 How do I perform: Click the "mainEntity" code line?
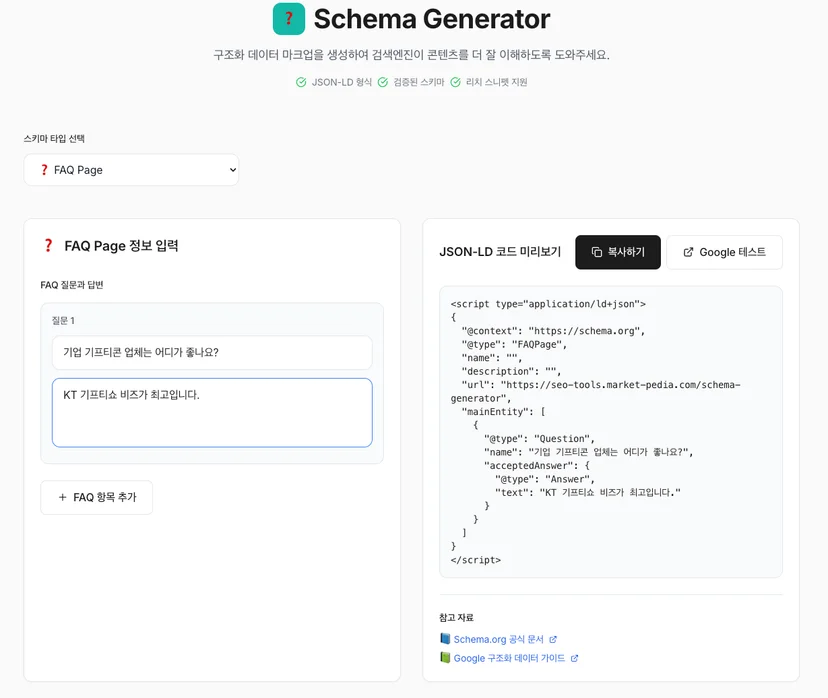pyautogui.click(x=503, y=411)
